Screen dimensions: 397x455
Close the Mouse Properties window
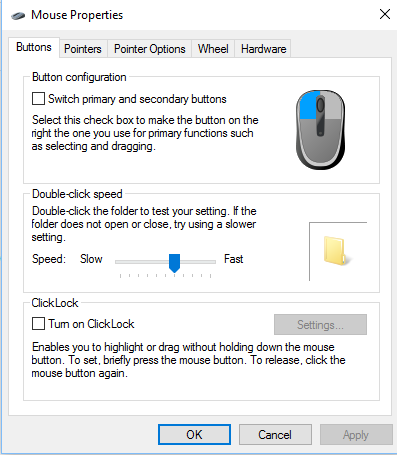[385, 14]
